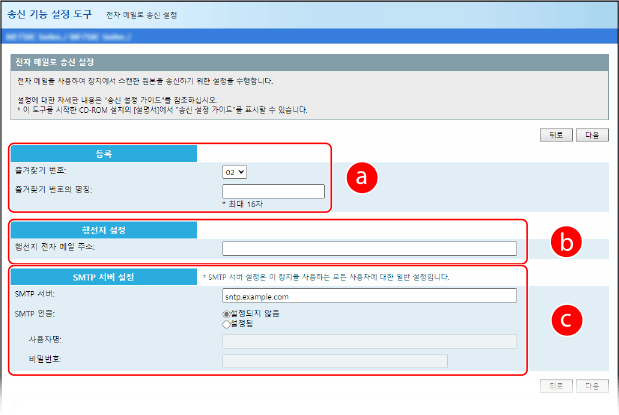This screenshot has width=619, height=415.
Task: Click the destination e-mail address field
Action: pyautogui.click(x=369, y=248)
